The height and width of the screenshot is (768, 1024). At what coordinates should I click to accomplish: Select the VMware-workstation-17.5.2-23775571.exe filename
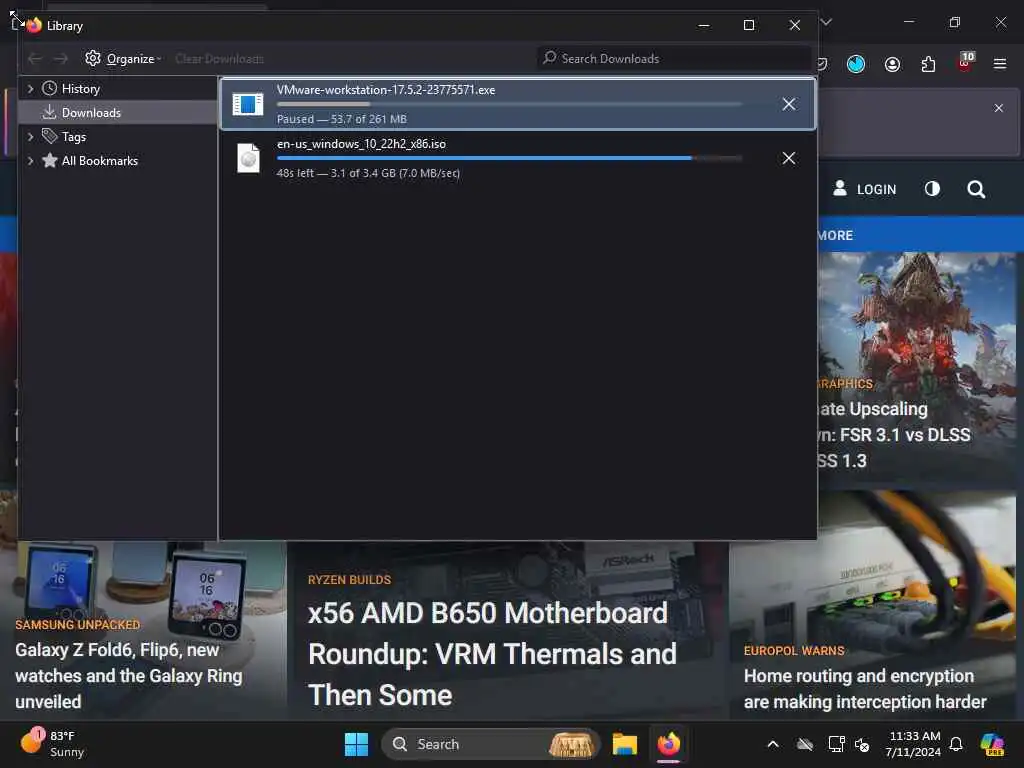386,90
